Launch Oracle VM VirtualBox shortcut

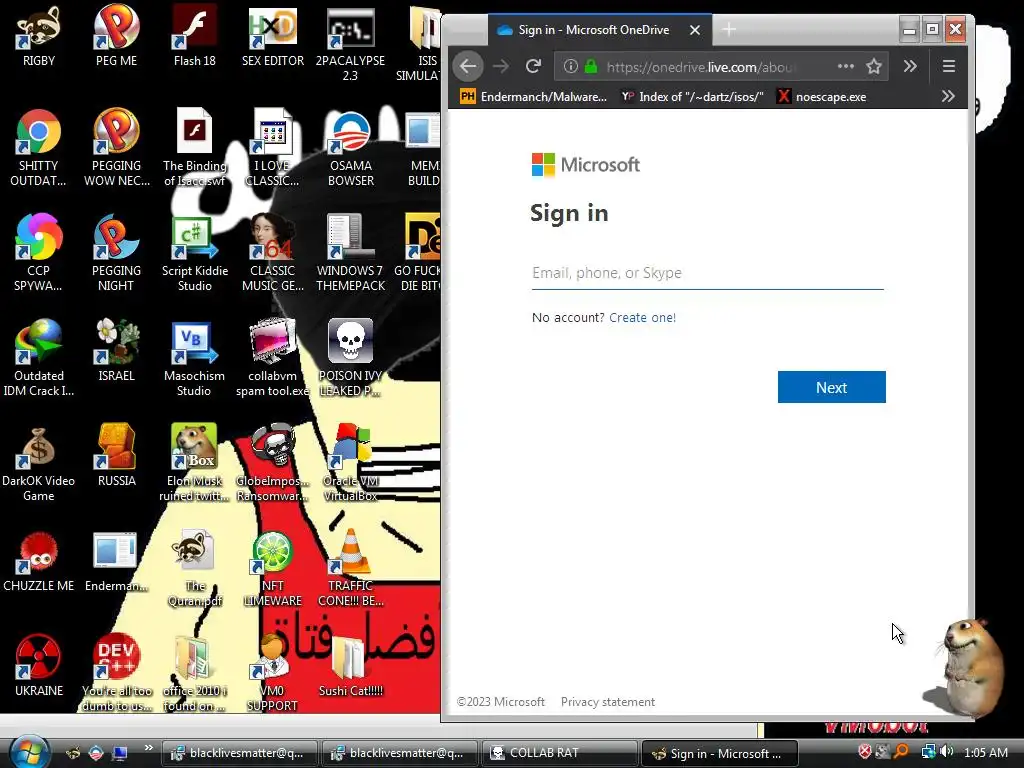pyautogui.click(x=351, y=464)
